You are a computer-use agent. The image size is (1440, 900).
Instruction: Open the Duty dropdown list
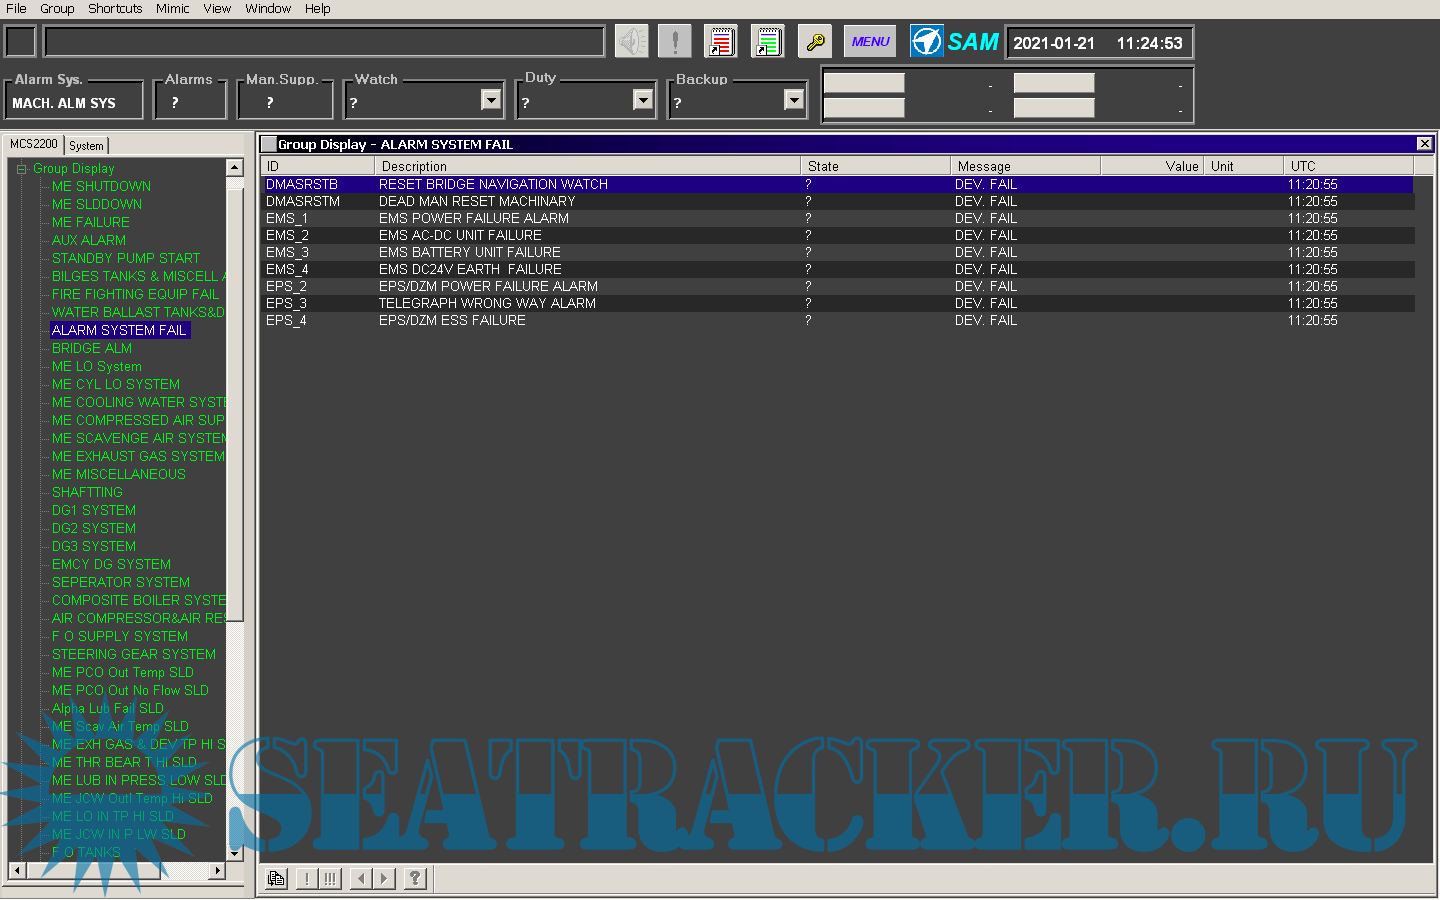(x=643, y=100)
